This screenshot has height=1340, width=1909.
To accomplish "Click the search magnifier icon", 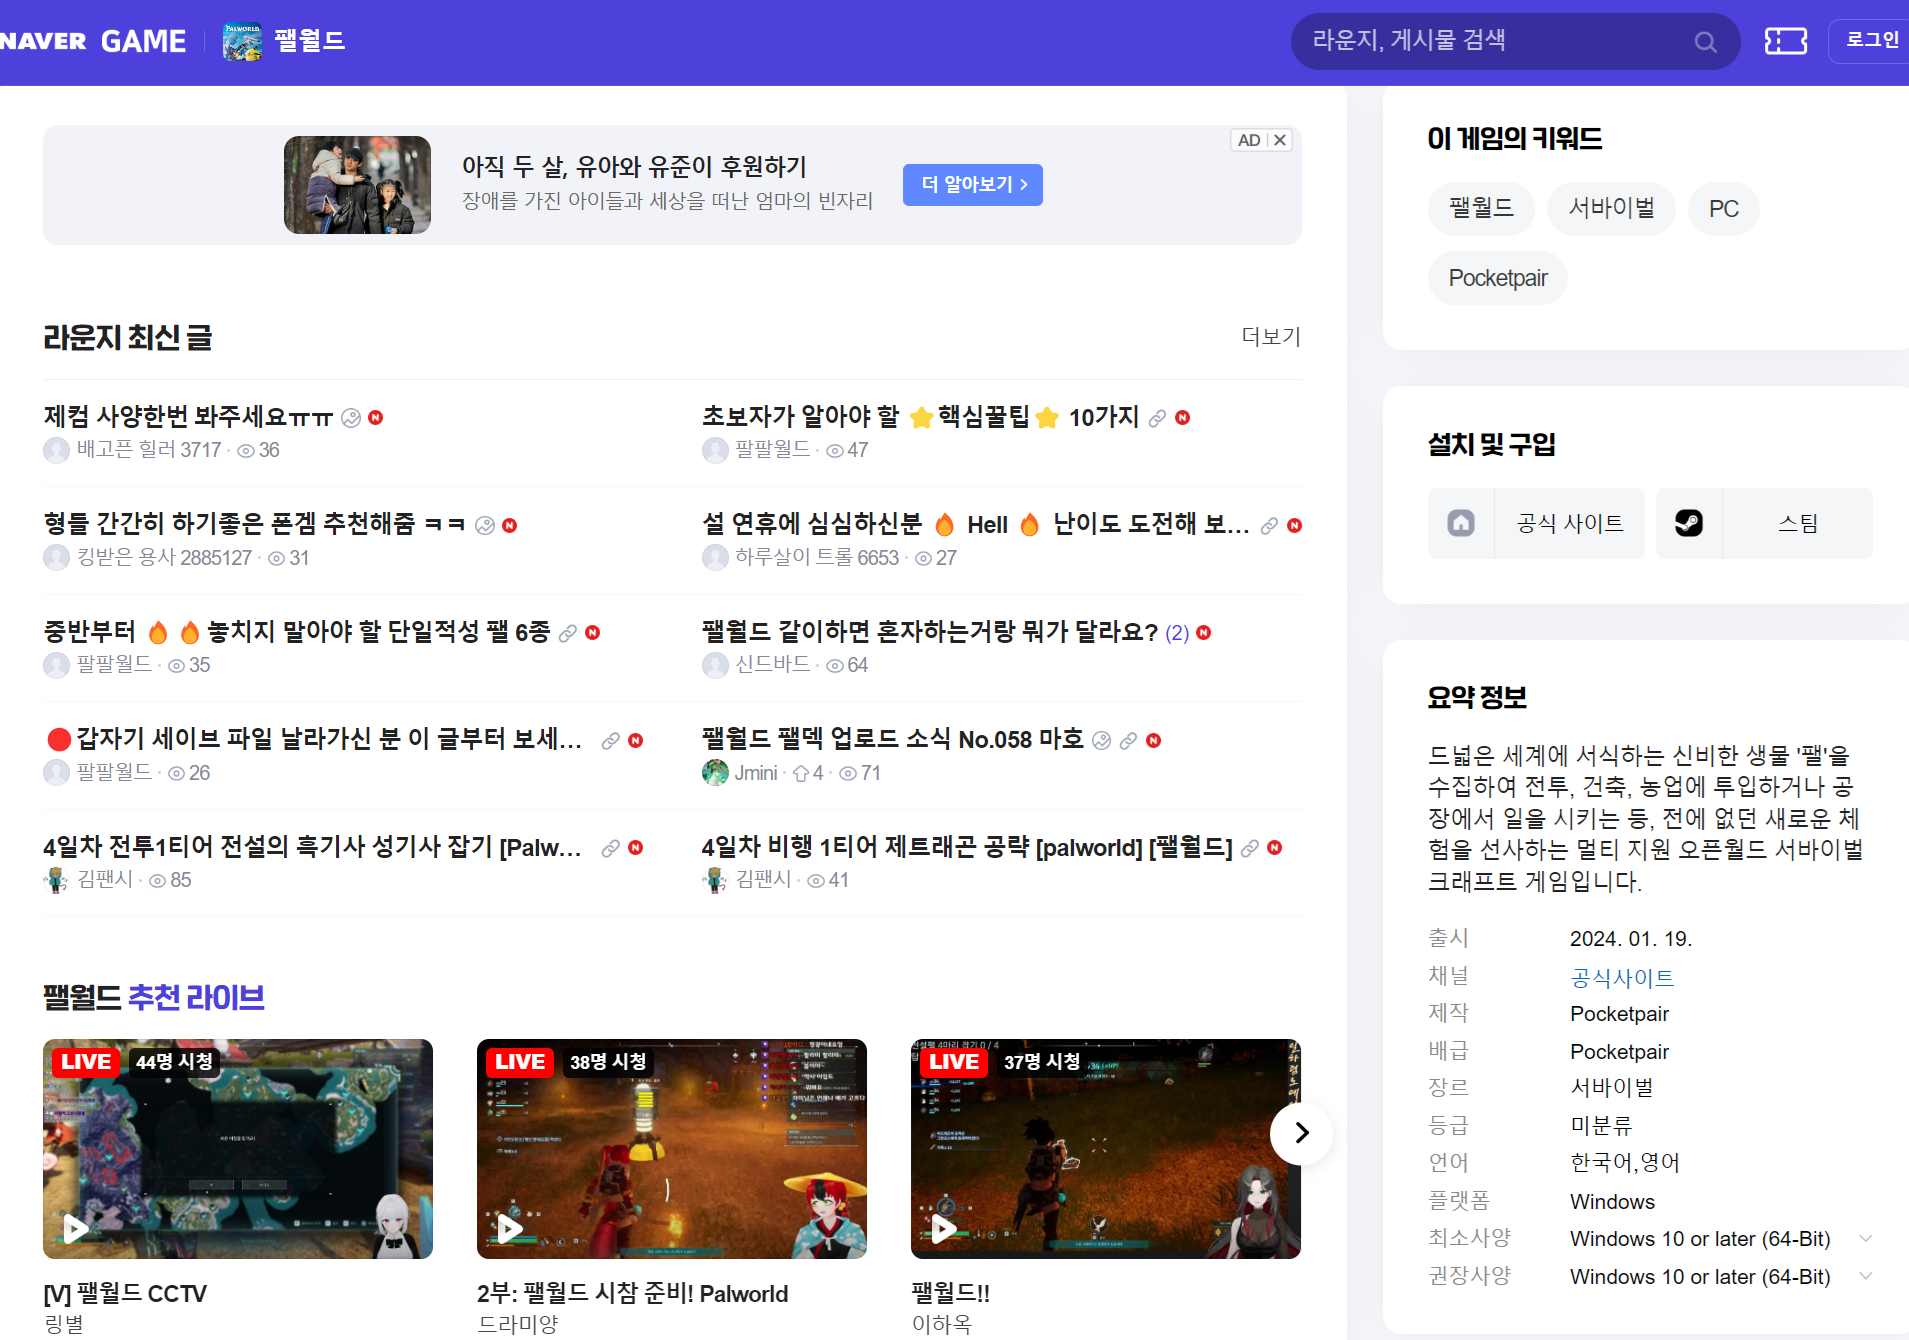I will [1705, 42].
